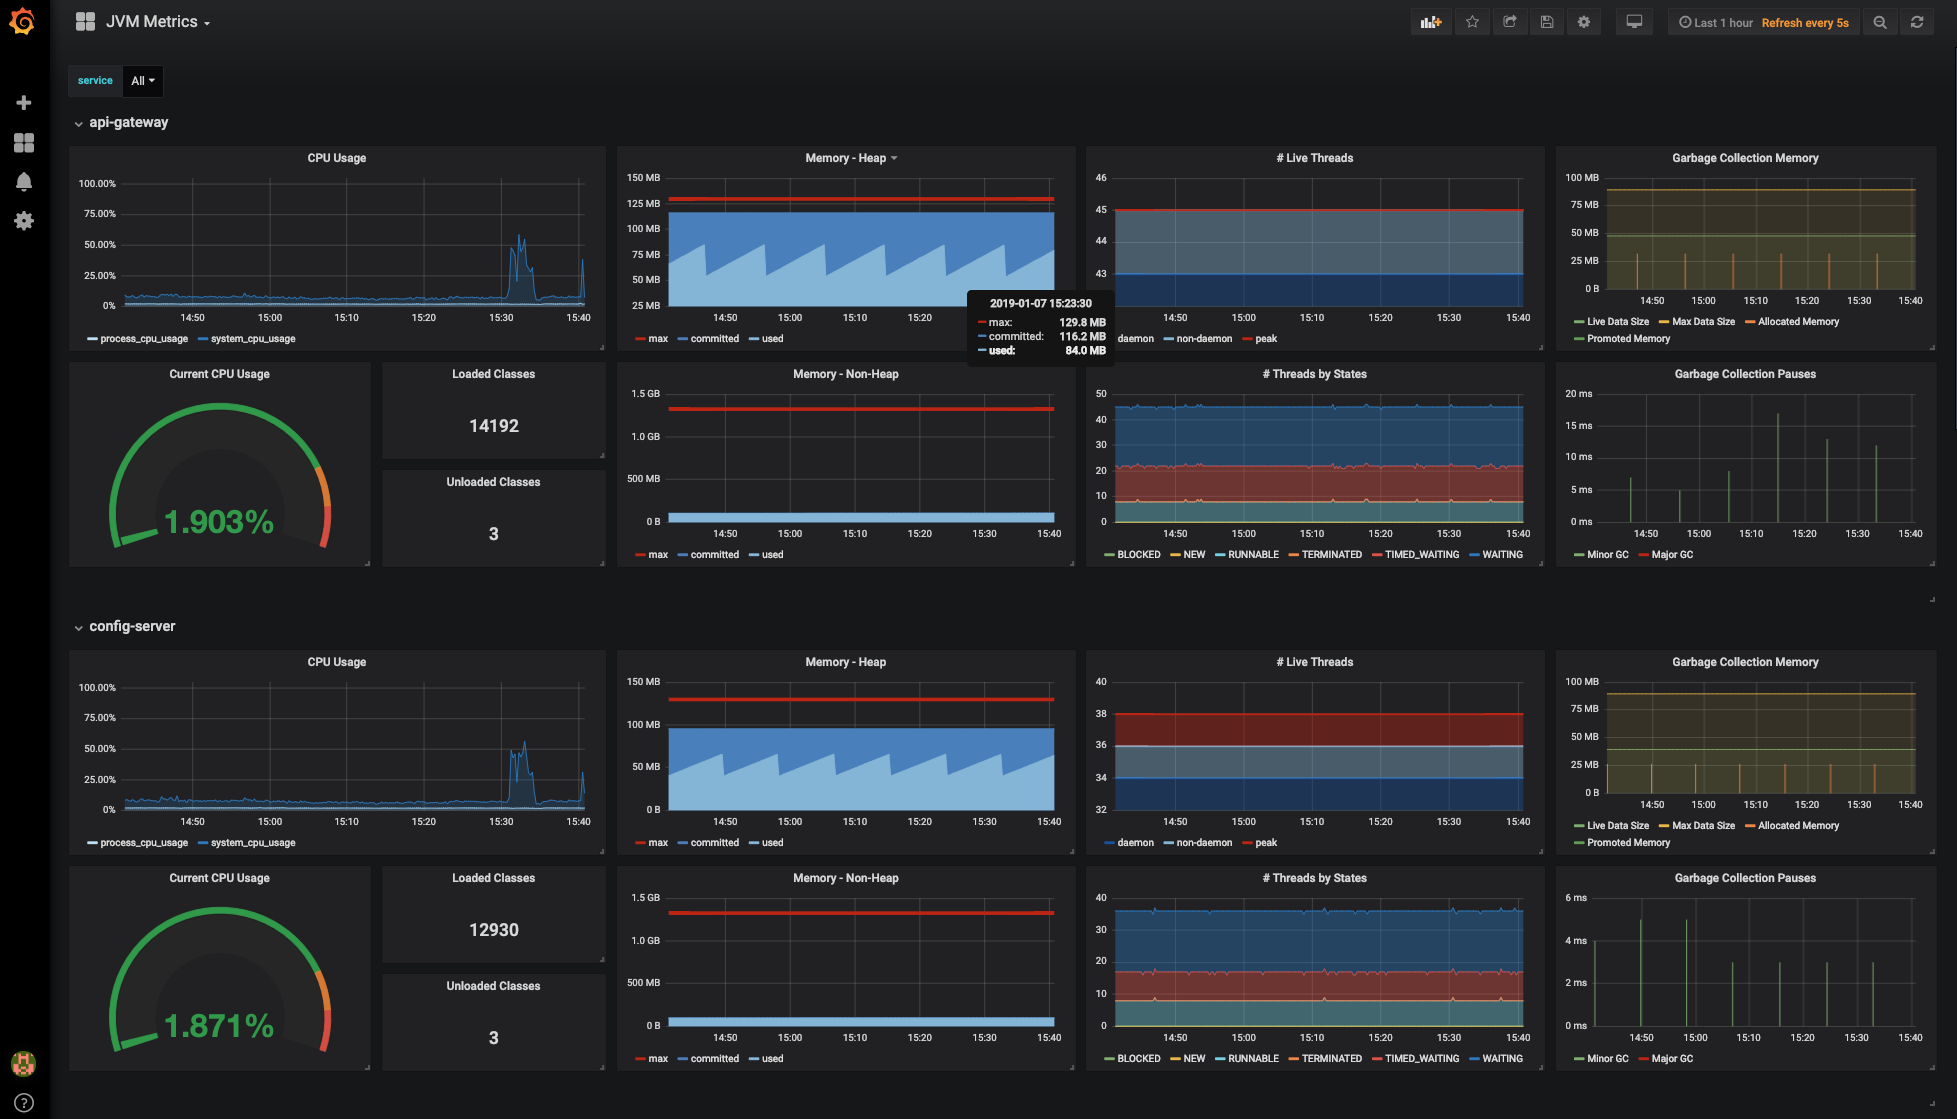Star this dashboard as favorite
This screenshot has height=1119, width=1957.
[1472, 22]
